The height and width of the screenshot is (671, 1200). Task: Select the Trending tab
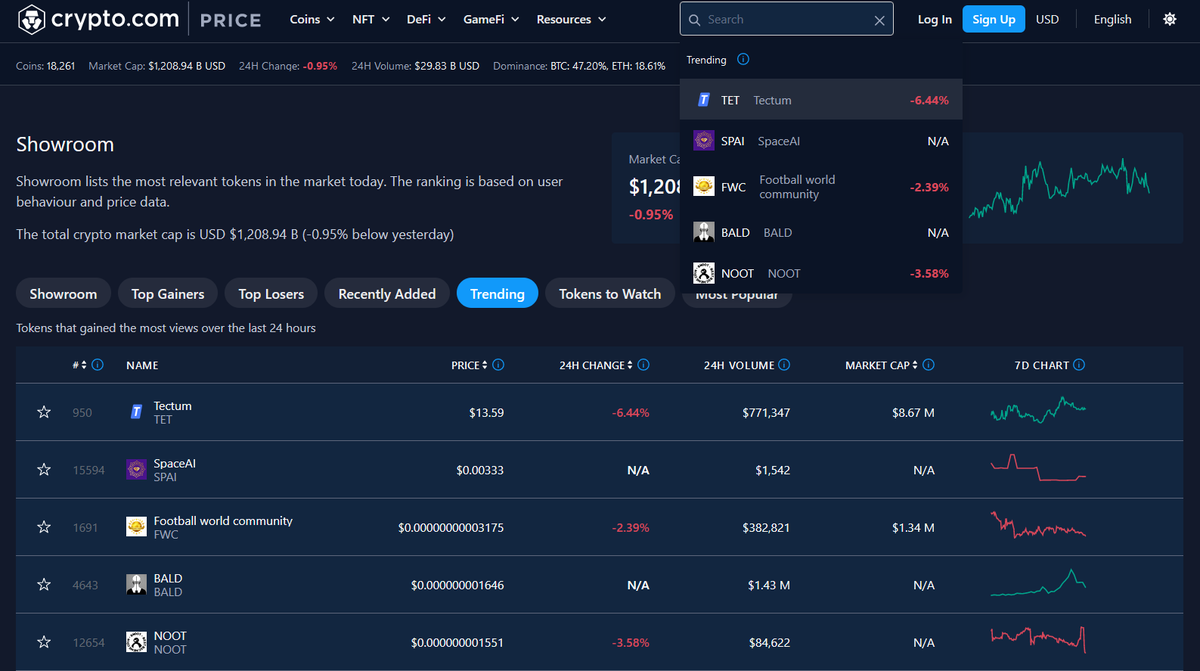coord(497,293)
